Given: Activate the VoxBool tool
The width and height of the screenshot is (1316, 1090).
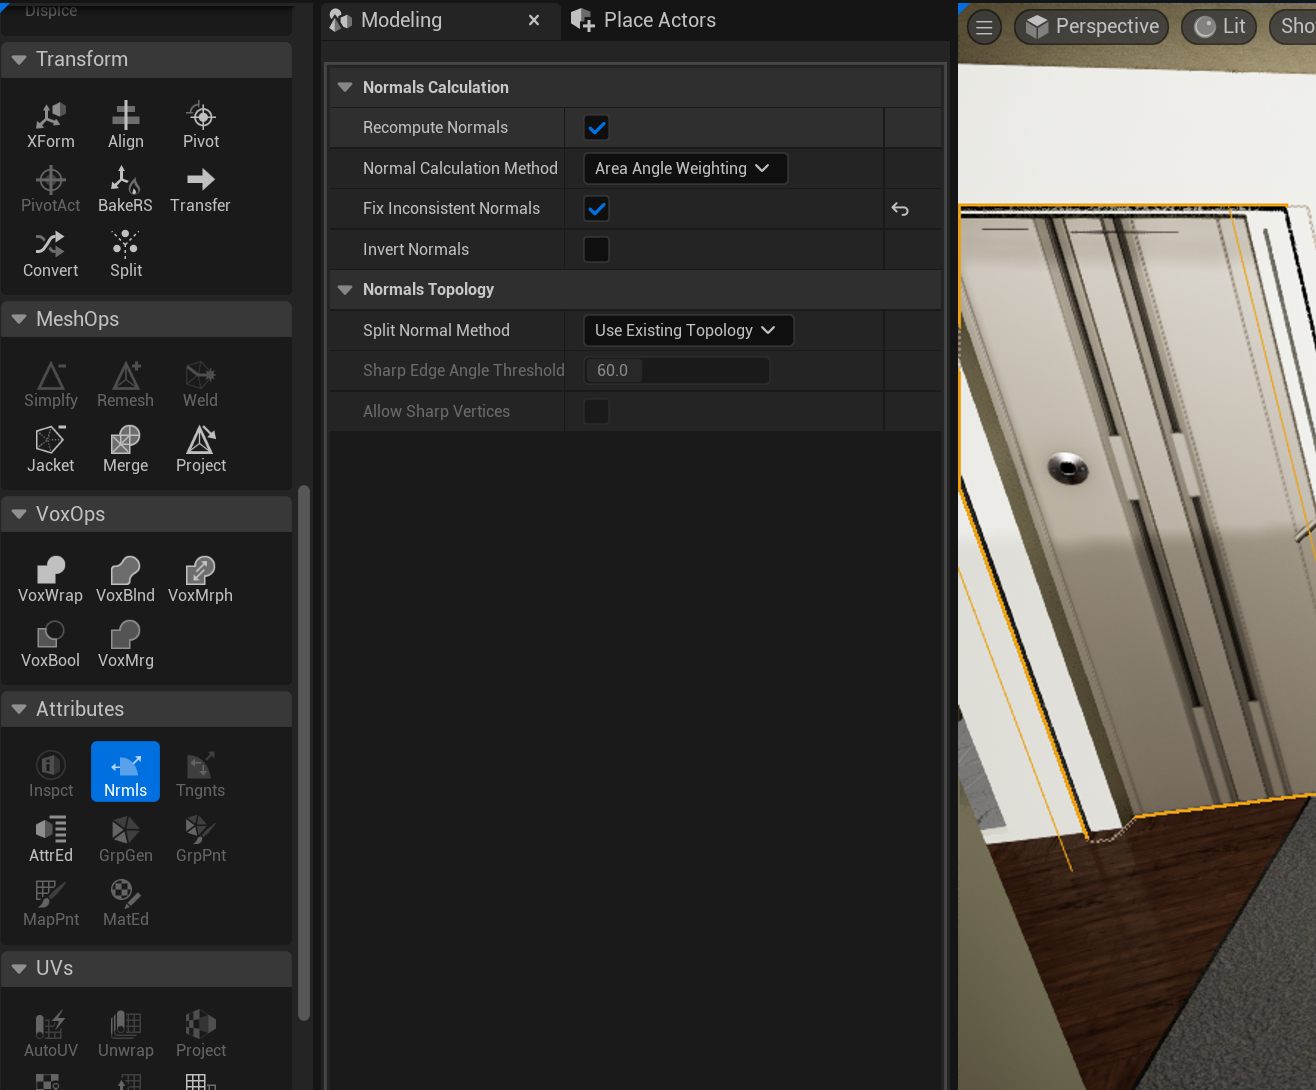Looking at the screenshot, I should [50, 645].
